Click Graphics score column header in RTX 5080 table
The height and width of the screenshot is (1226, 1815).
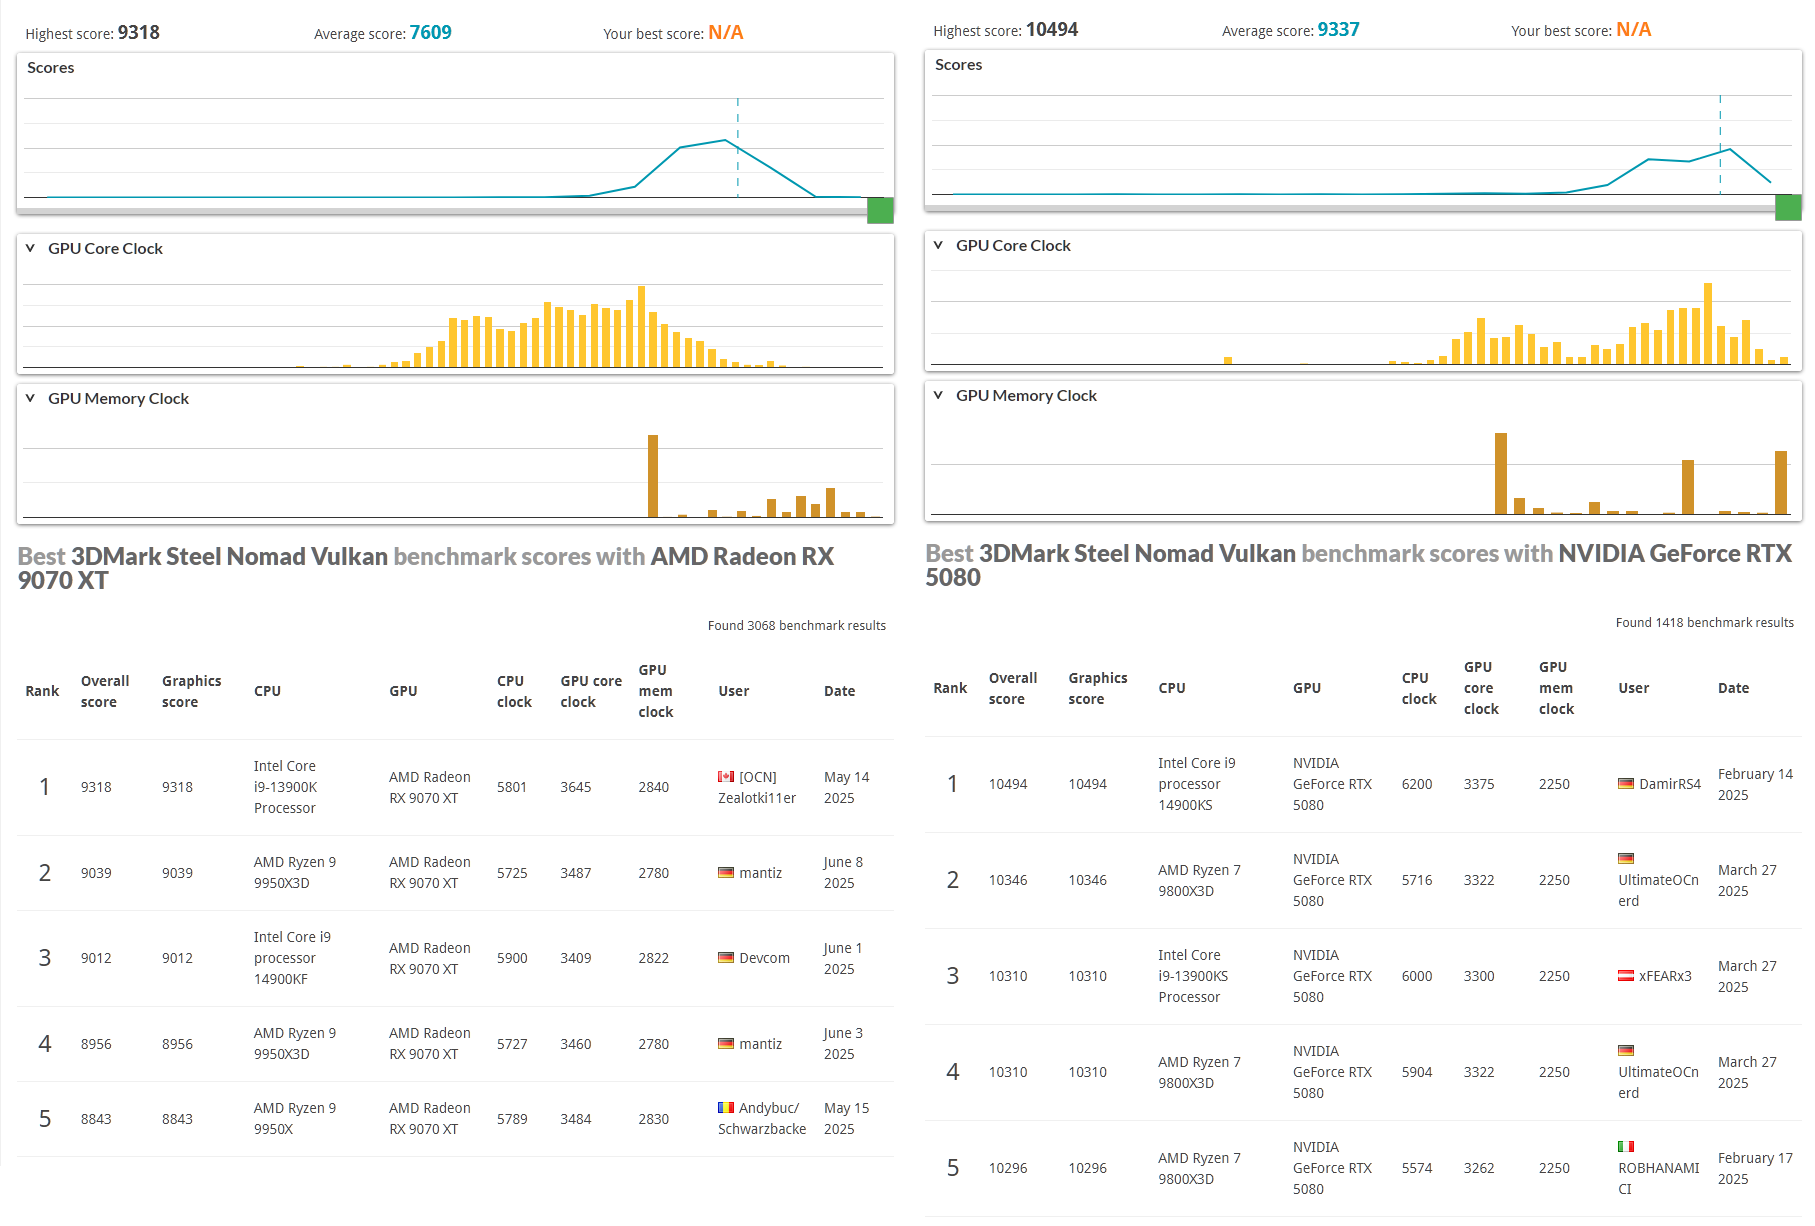(1097, 688)
